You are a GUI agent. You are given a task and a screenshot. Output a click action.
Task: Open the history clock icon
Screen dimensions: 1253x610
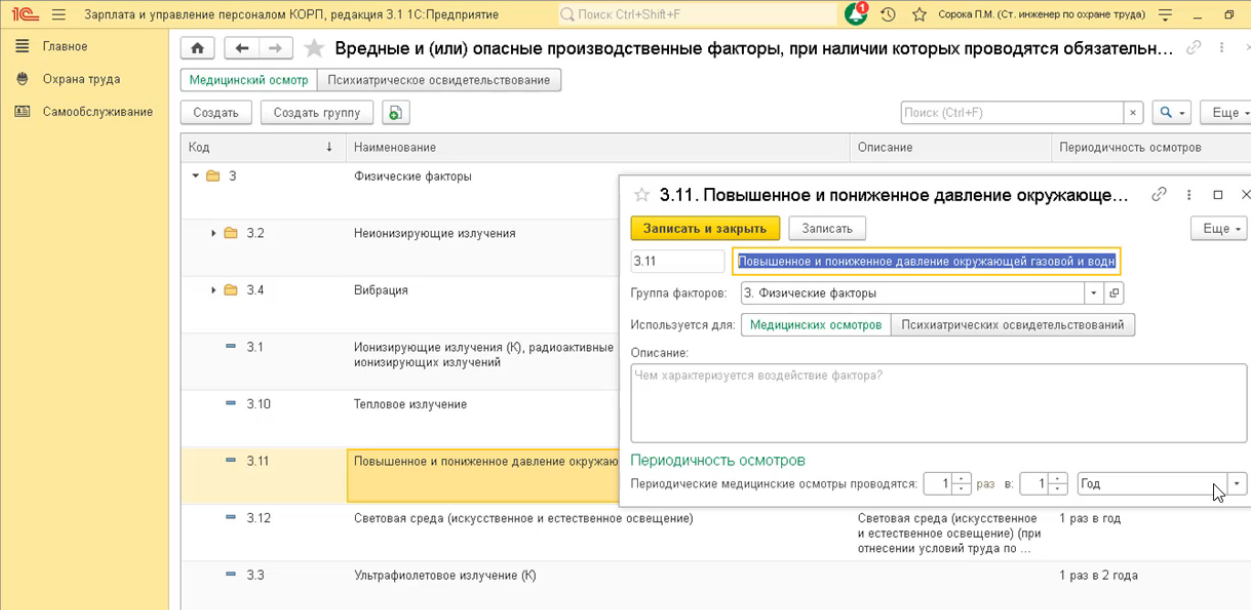click(888, 15)
